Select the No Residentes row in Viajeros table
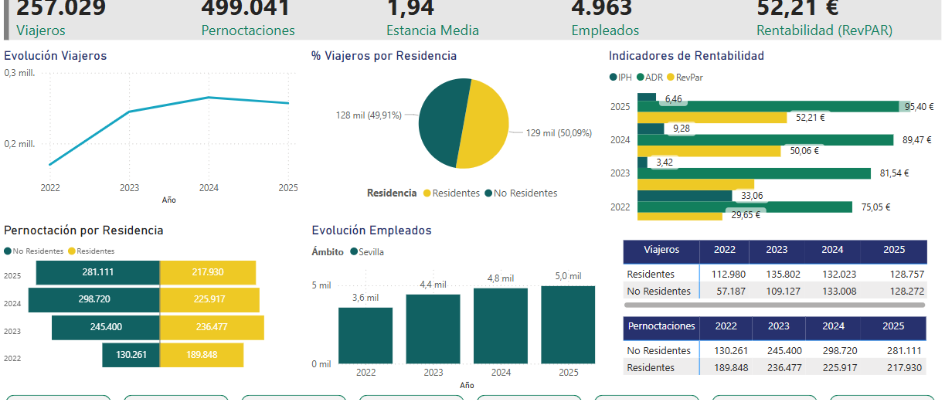945x400 pixels. pos(658,291)
